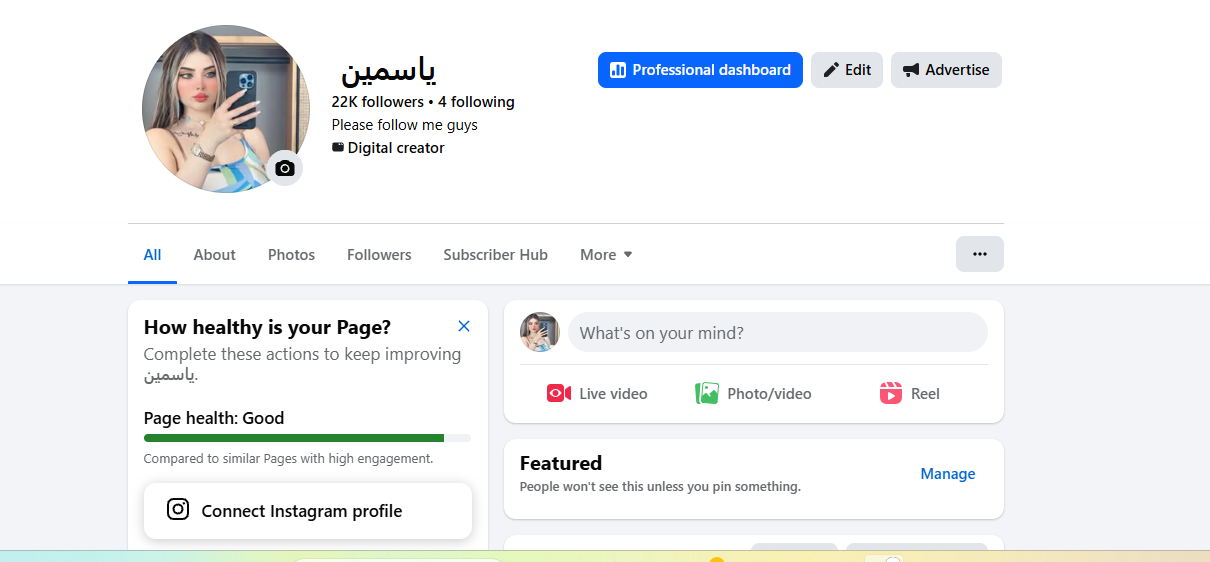Click the camera icon on profile picture
Image resolution: width=1210 pixels, height=562 pixels.
285,168
